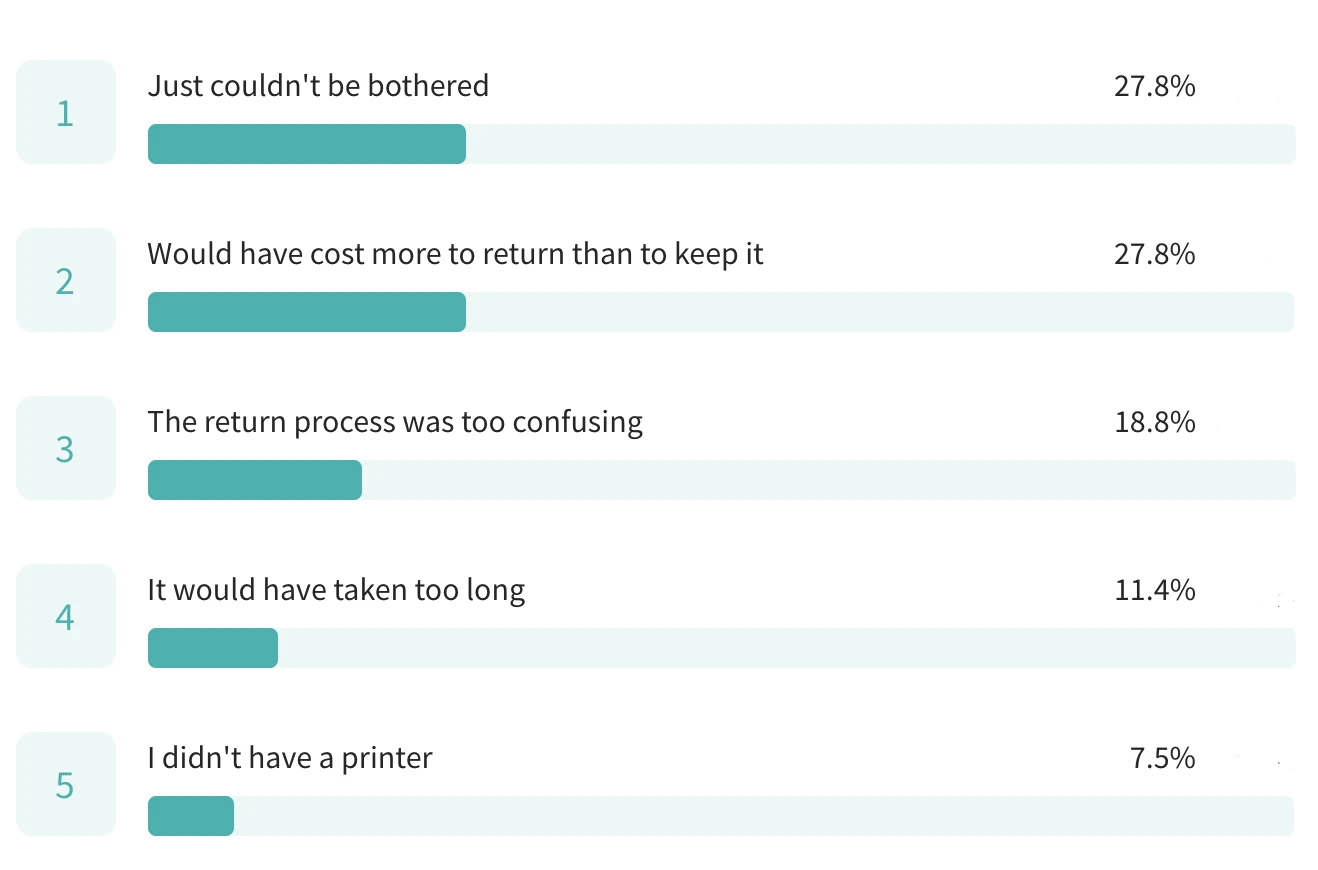Click "The return process was too confusing"
Image resolution: width=1318 pixels, height=870 pixels.
click(395, 422)
